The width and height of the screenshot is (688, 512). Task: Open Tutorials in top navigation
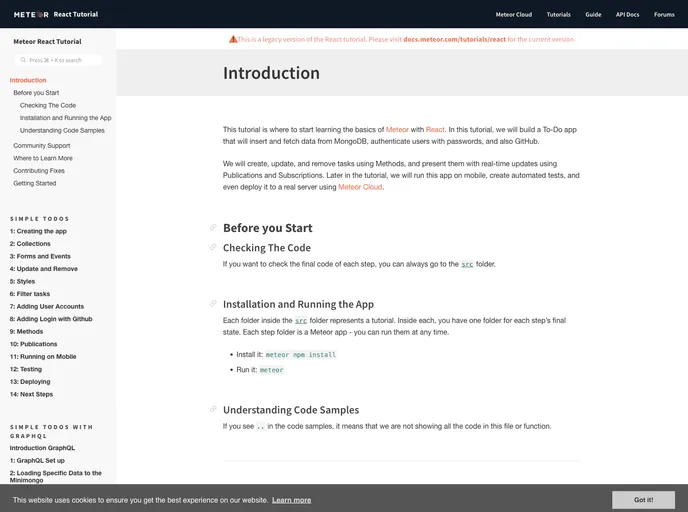[559, 14]
